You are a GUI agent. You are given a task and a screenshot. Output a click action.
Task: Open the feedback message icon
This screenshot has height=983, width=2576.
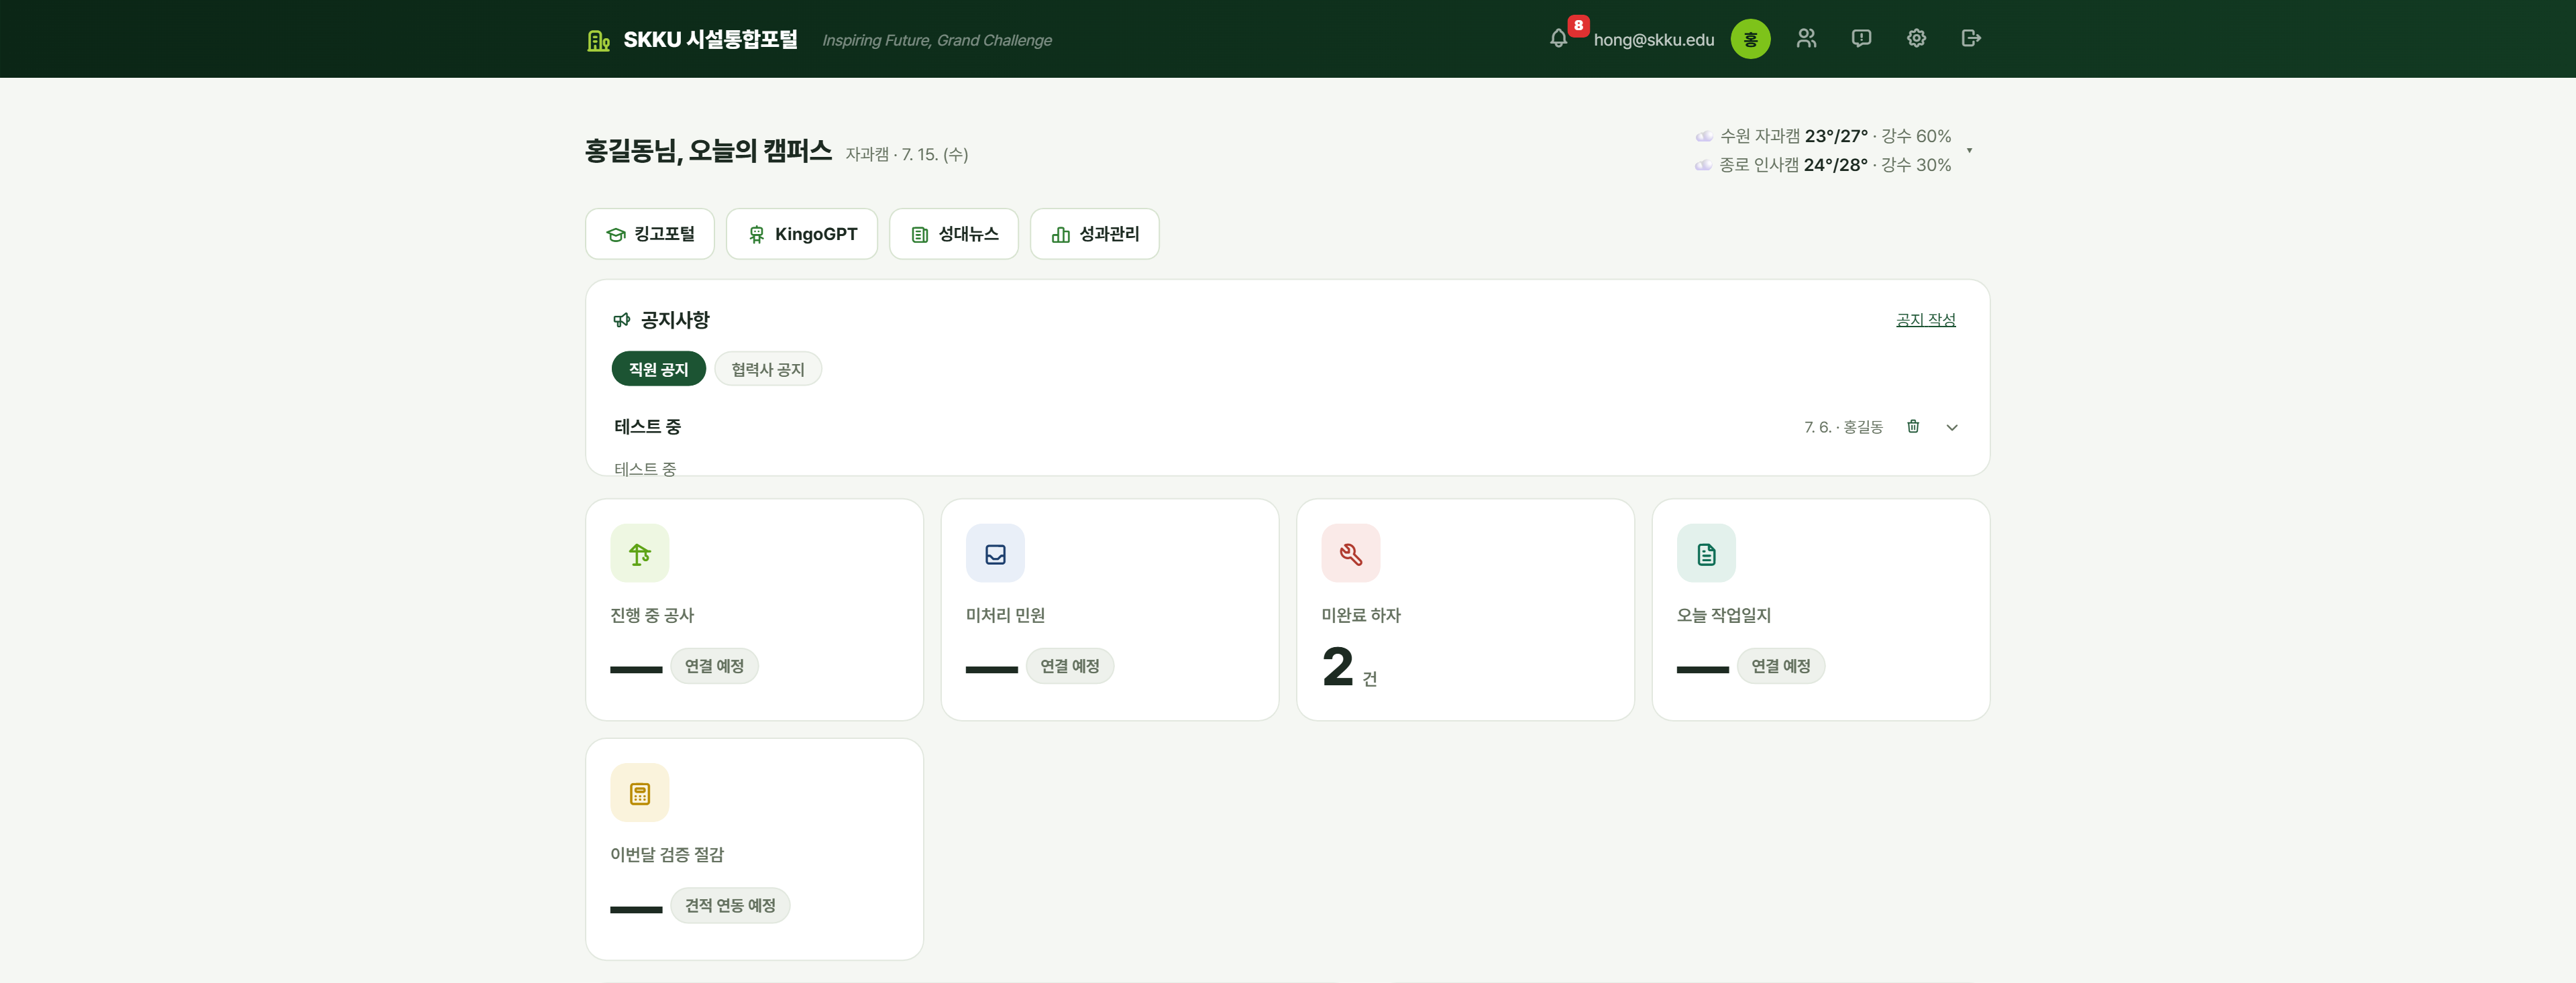click(x=1861, y=39)
